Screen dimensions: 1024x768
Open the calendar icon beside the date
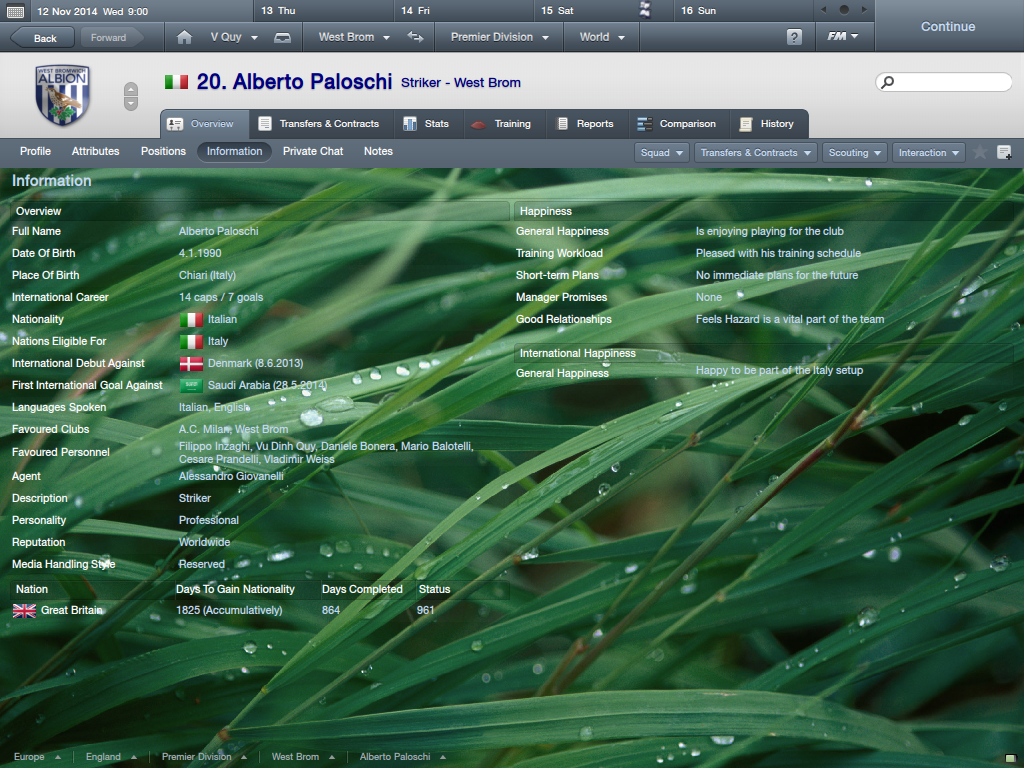[x=15, y=11]
